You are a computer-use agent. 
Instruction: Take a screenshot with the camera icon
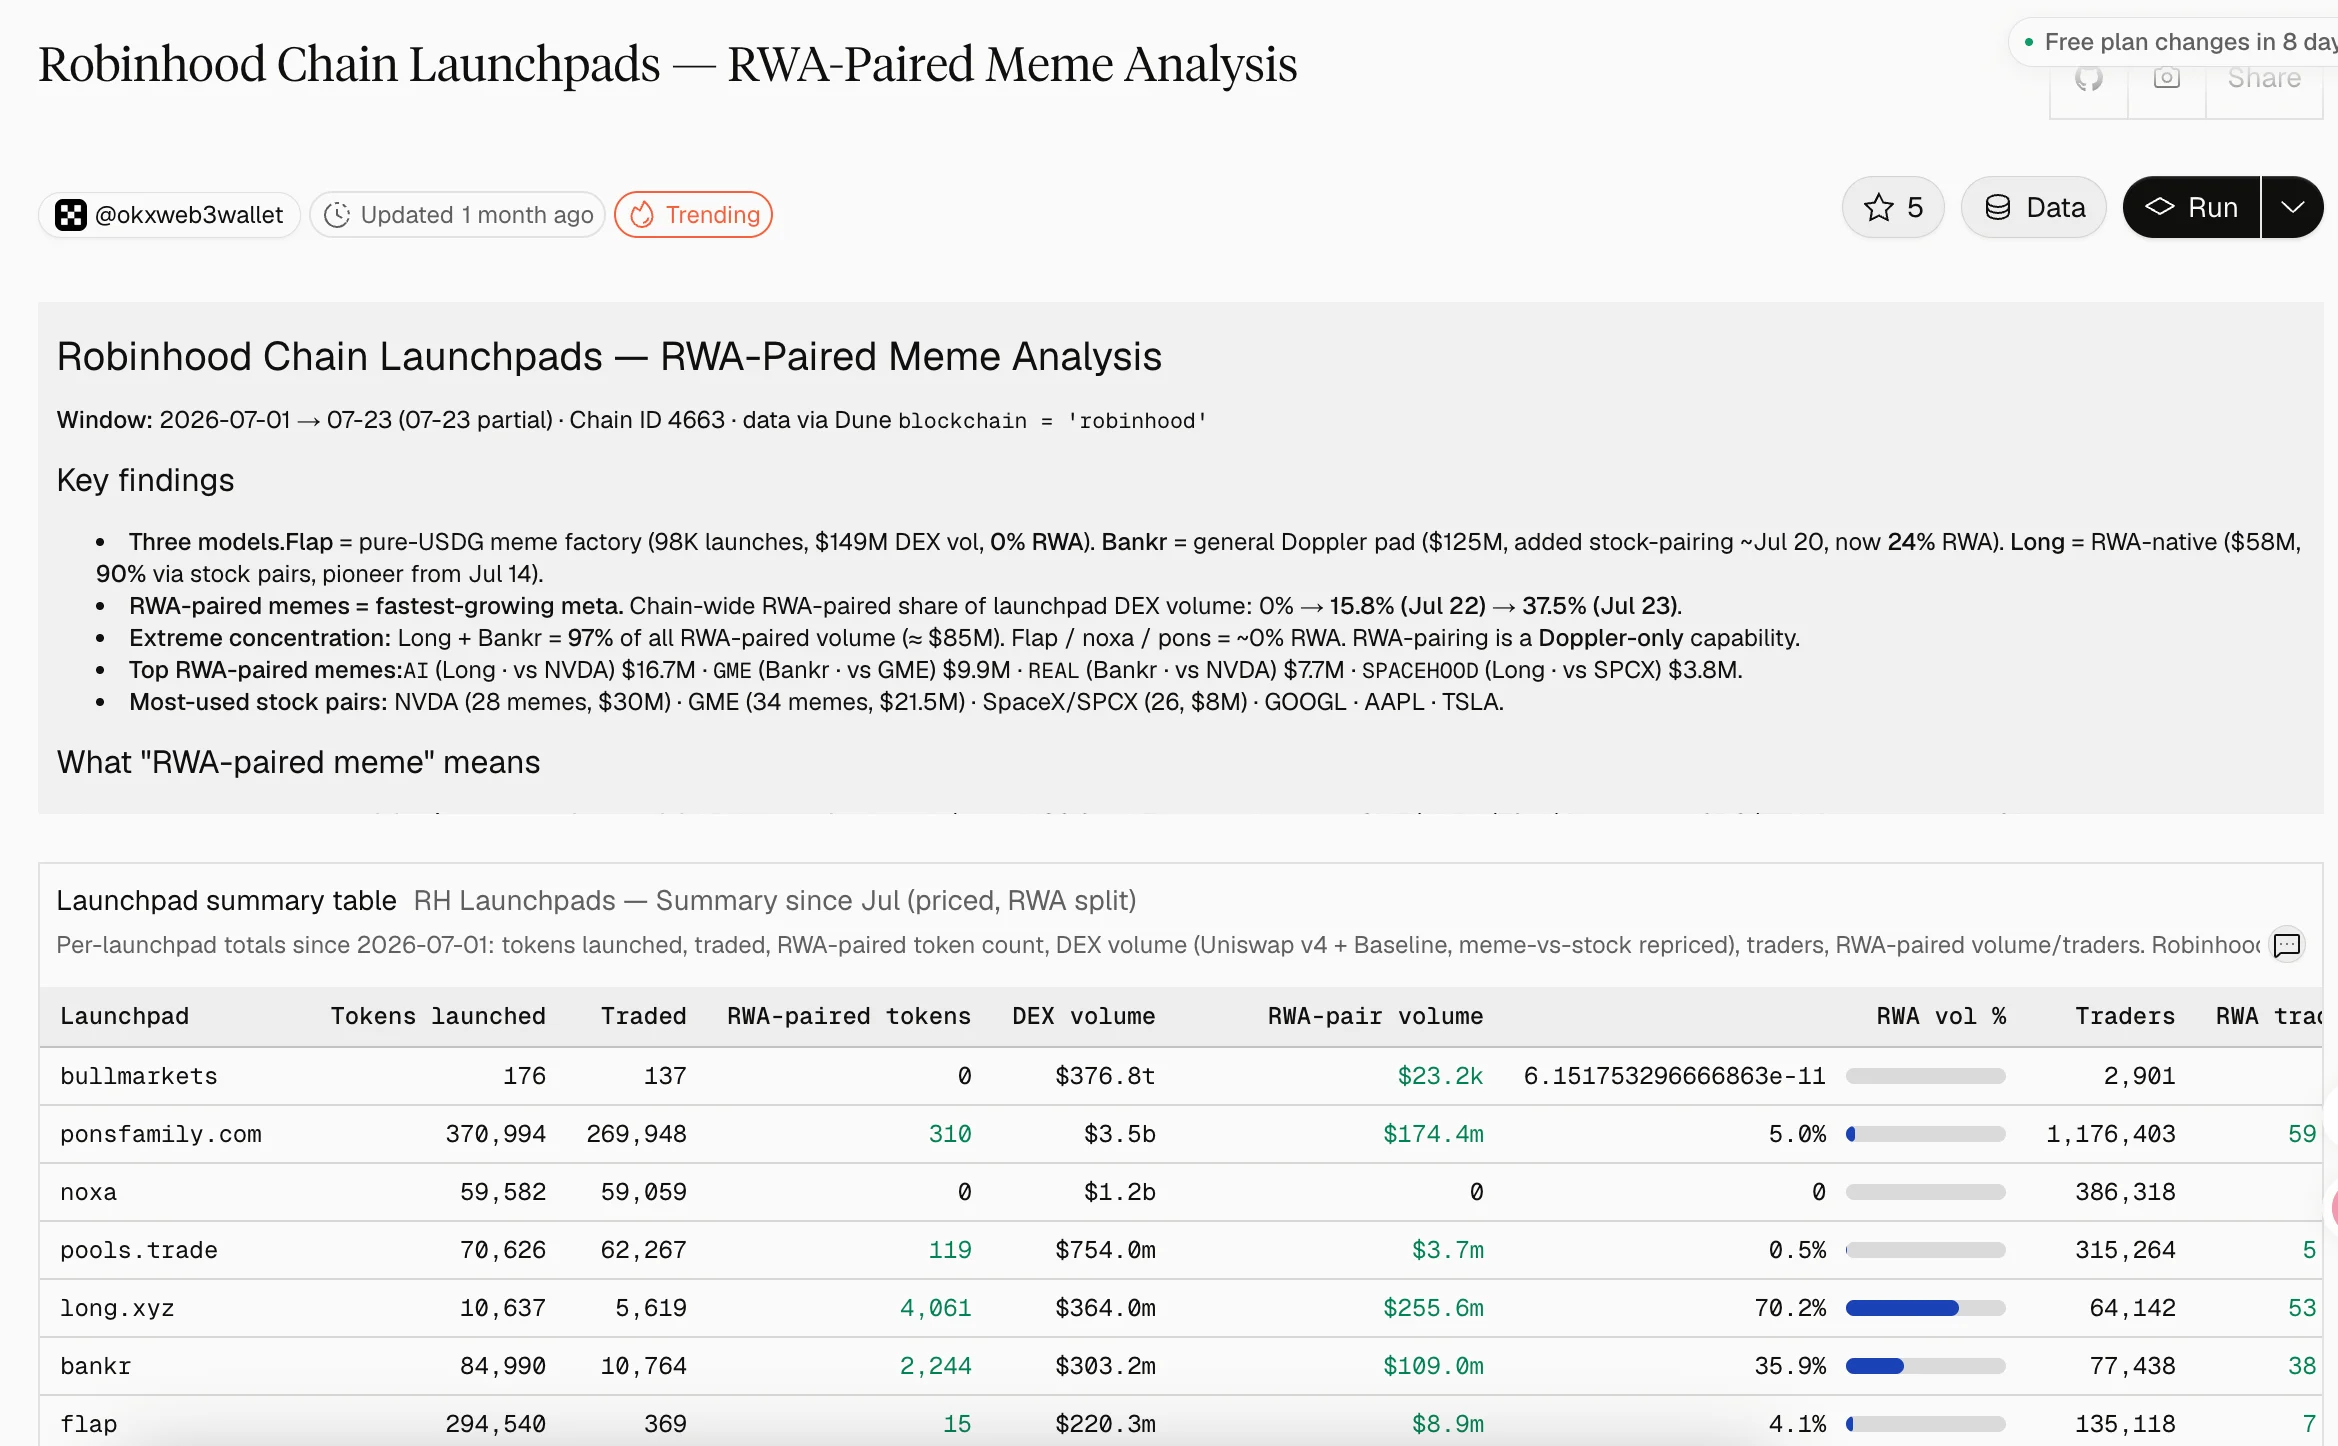tap(2167, 79)
